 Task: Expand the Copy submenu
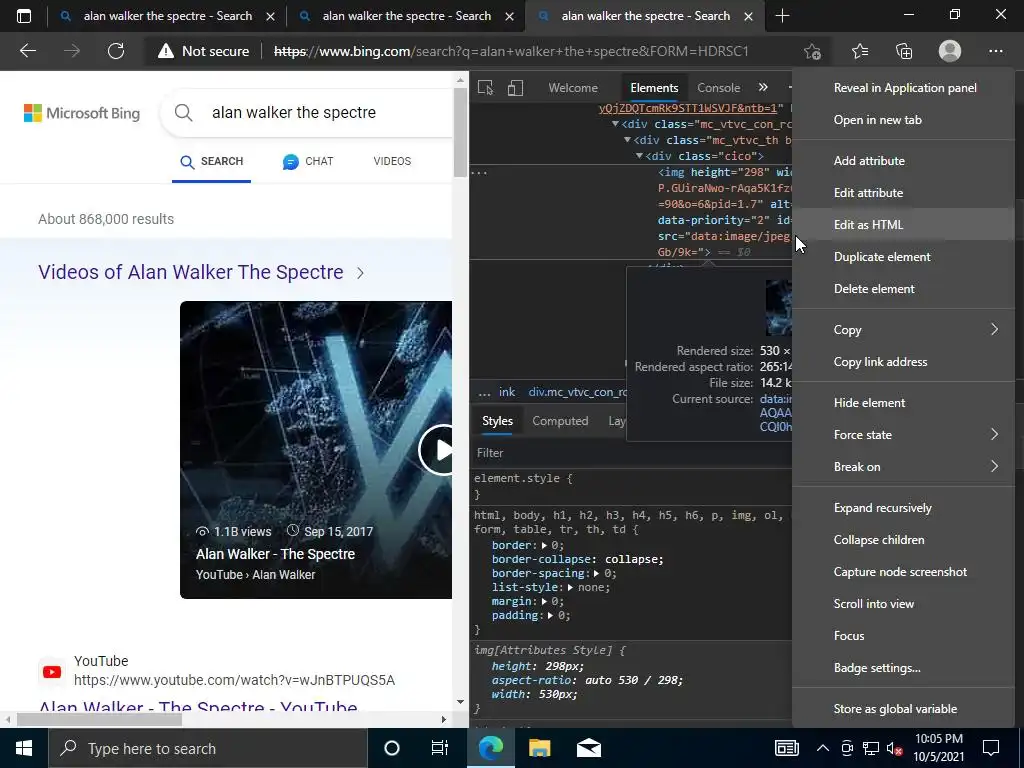coord(903,330)
